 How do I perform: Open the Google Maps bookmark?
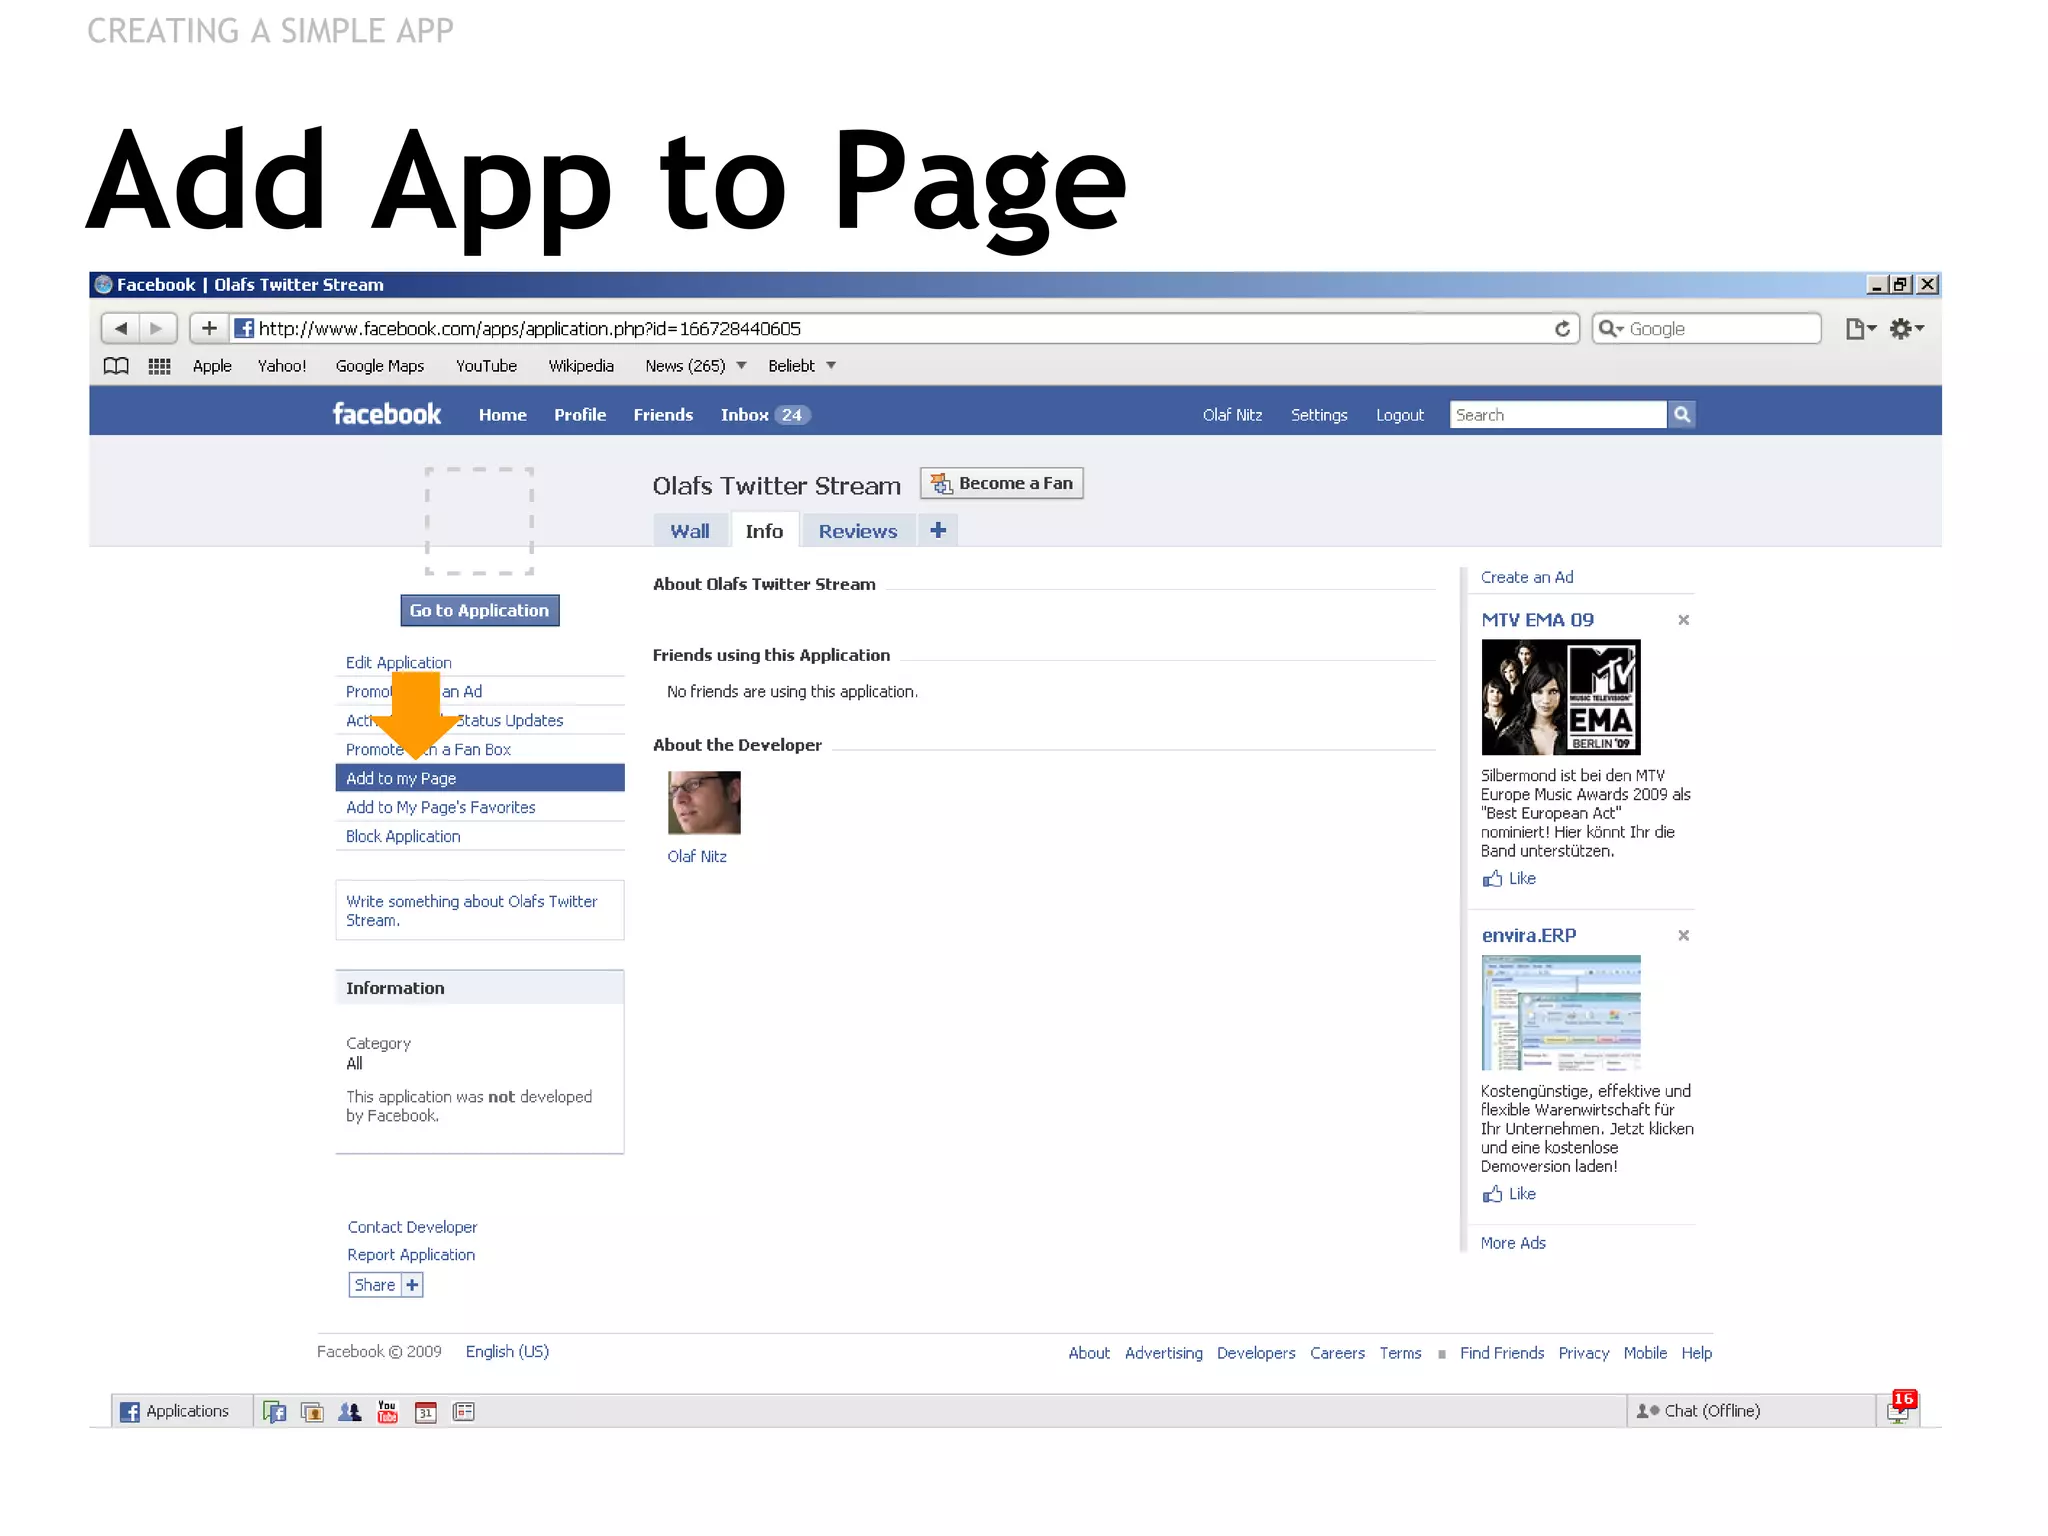click(x=380, y=366)
